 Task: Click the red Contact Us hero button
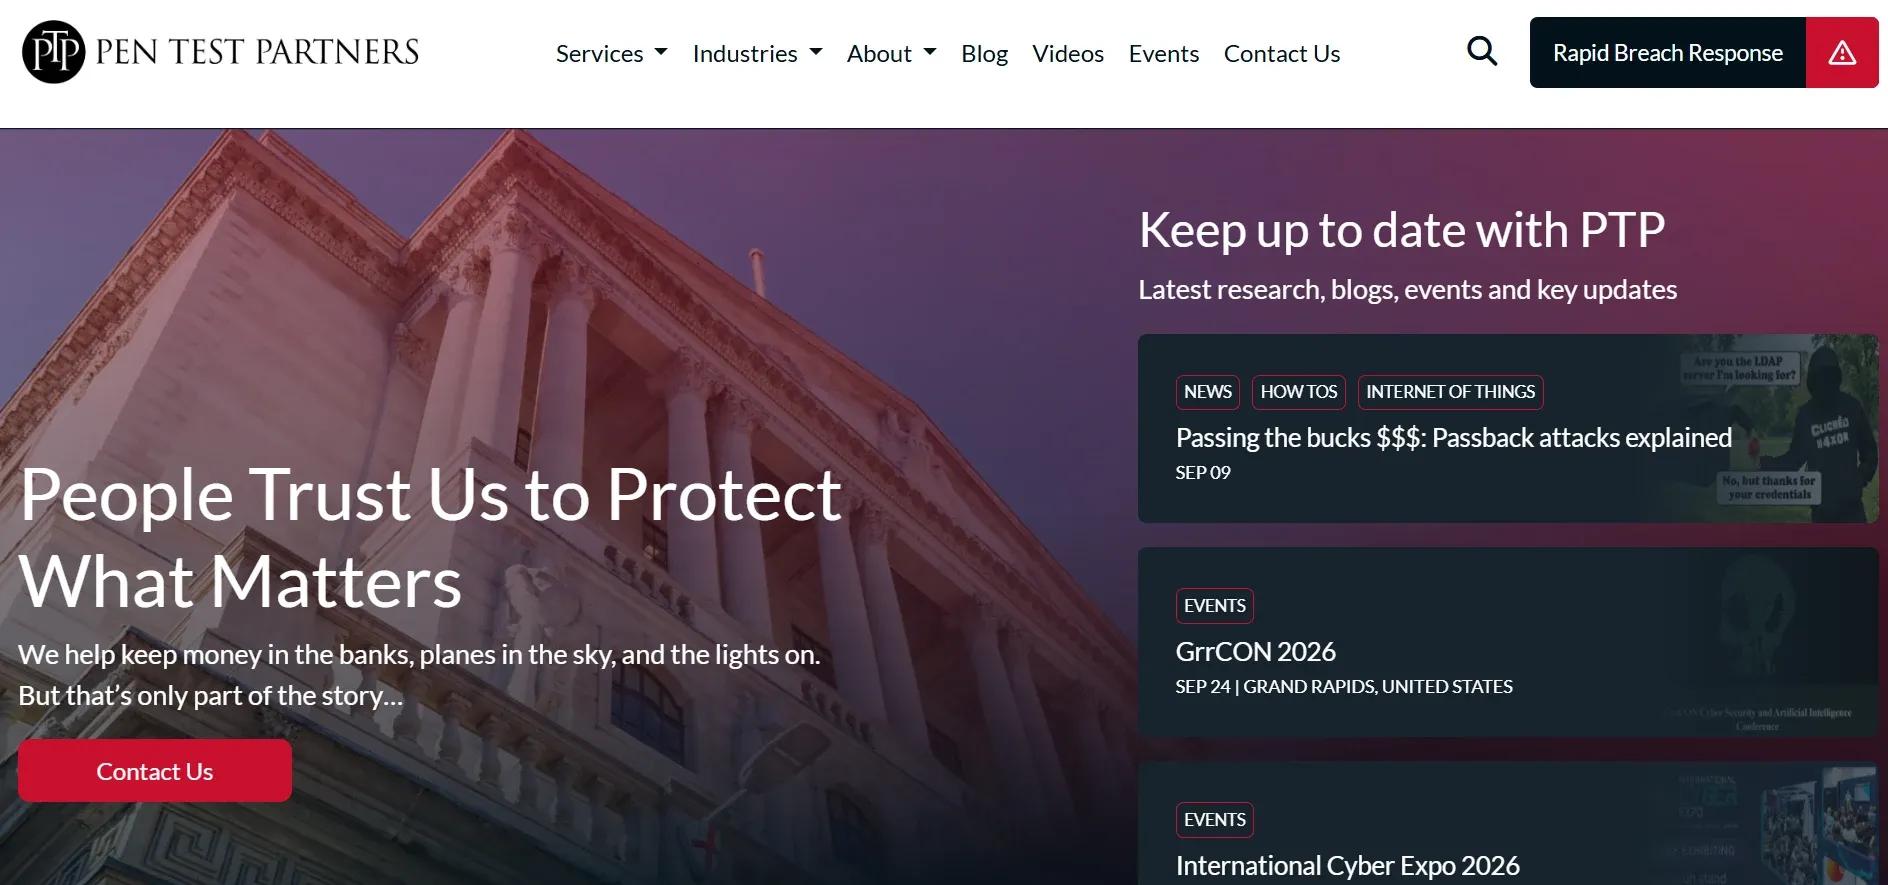(x=155, y=771)
